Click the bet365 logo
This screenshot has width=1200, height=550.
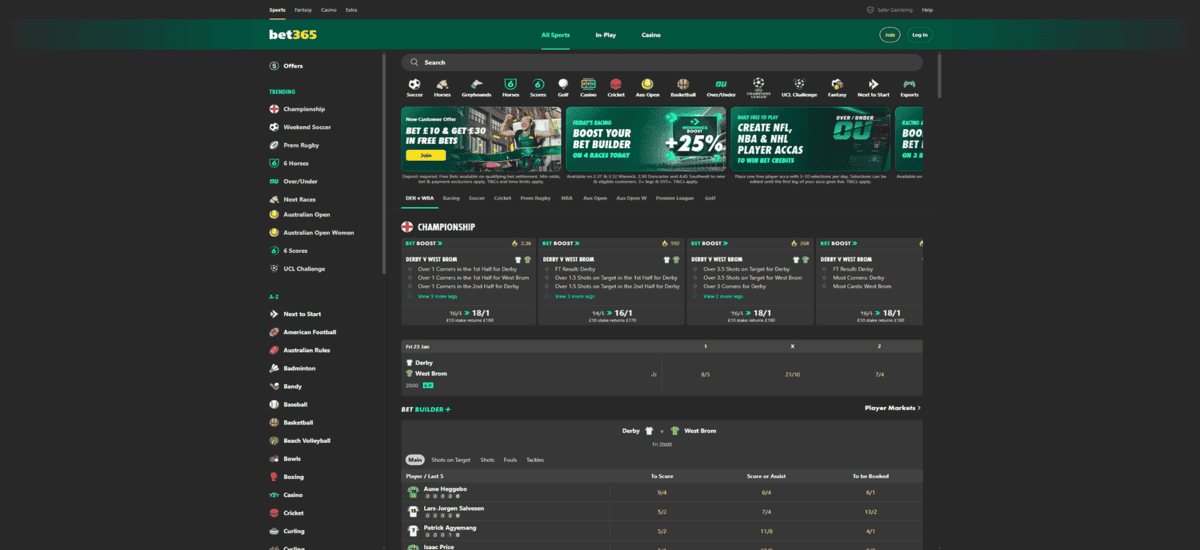tap(293, 35)
